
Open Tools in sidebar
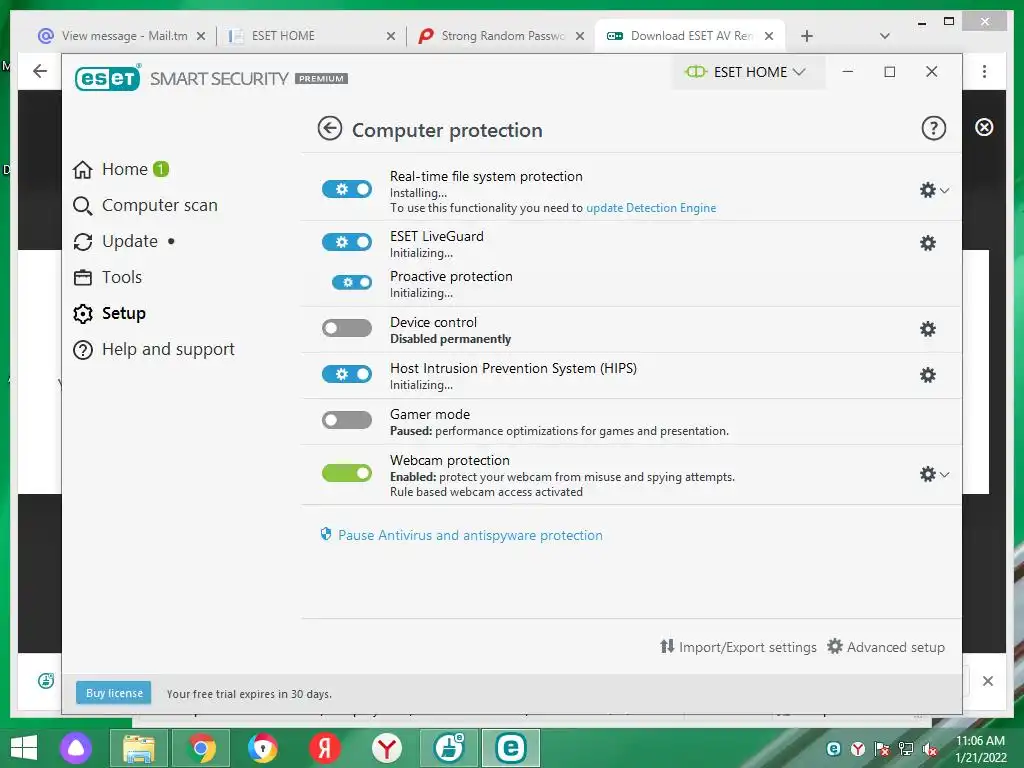pos(108,277)
